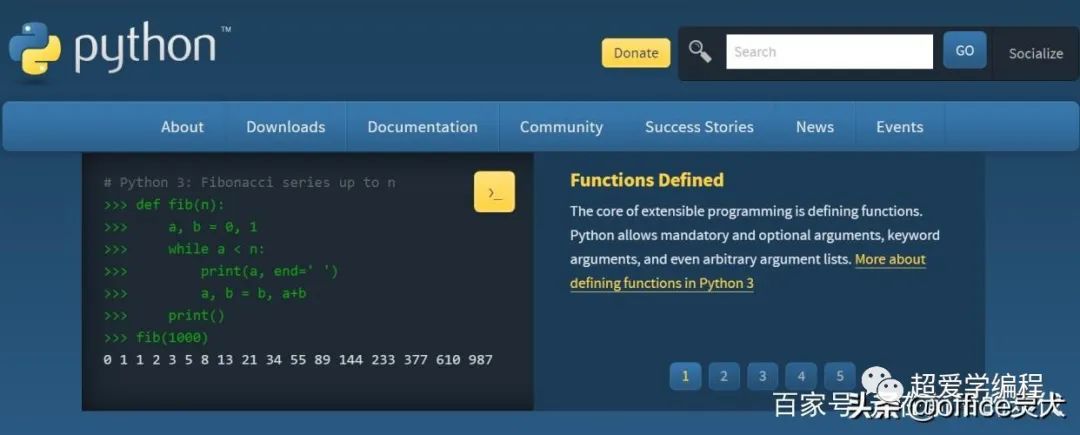Image resolution: width=1080 pixels, height=435 pixels.
Task: Switch to slide 5 in the pager
Action: [840, 376]
